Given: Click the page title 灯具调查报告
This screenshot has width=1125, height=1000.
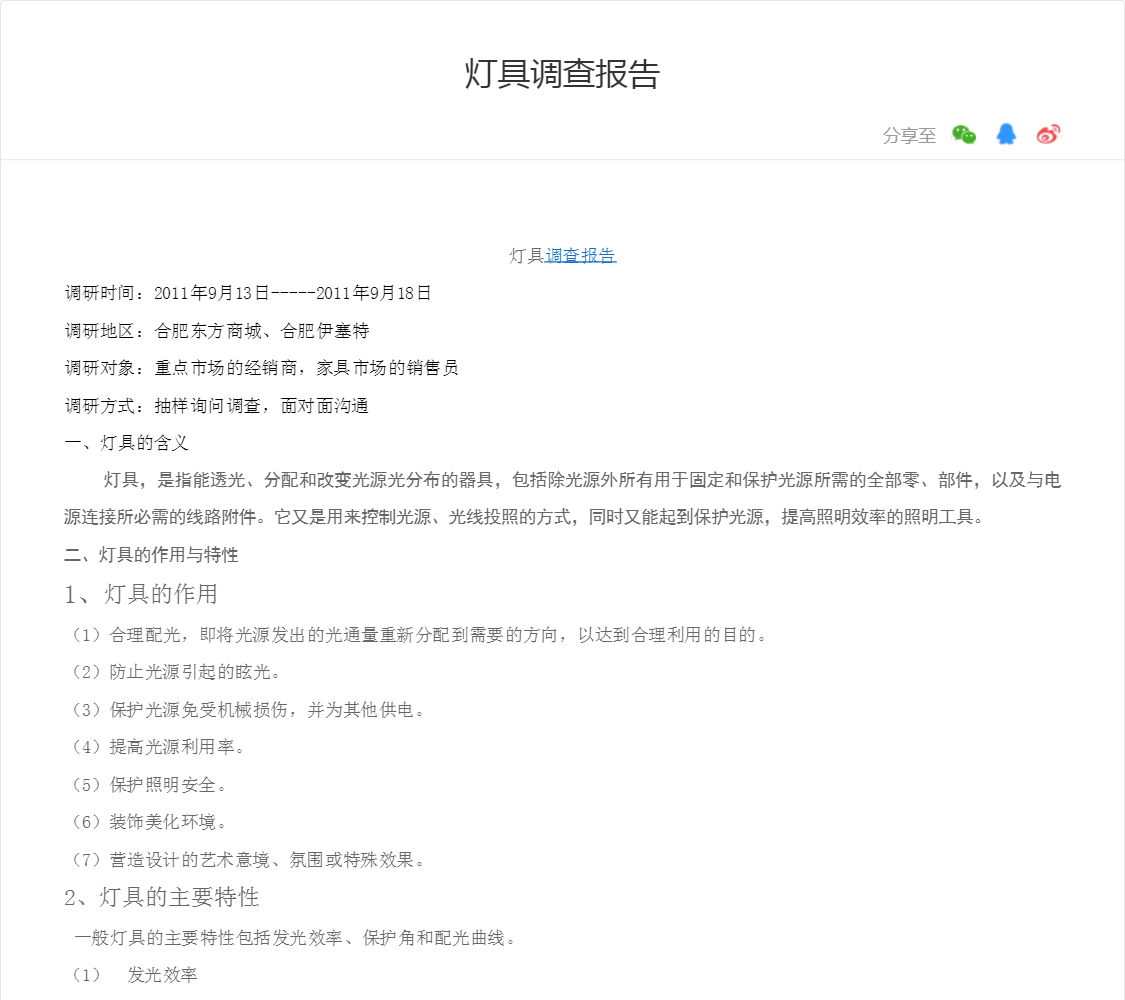Looking at the screenshot, I should point(562,74).
